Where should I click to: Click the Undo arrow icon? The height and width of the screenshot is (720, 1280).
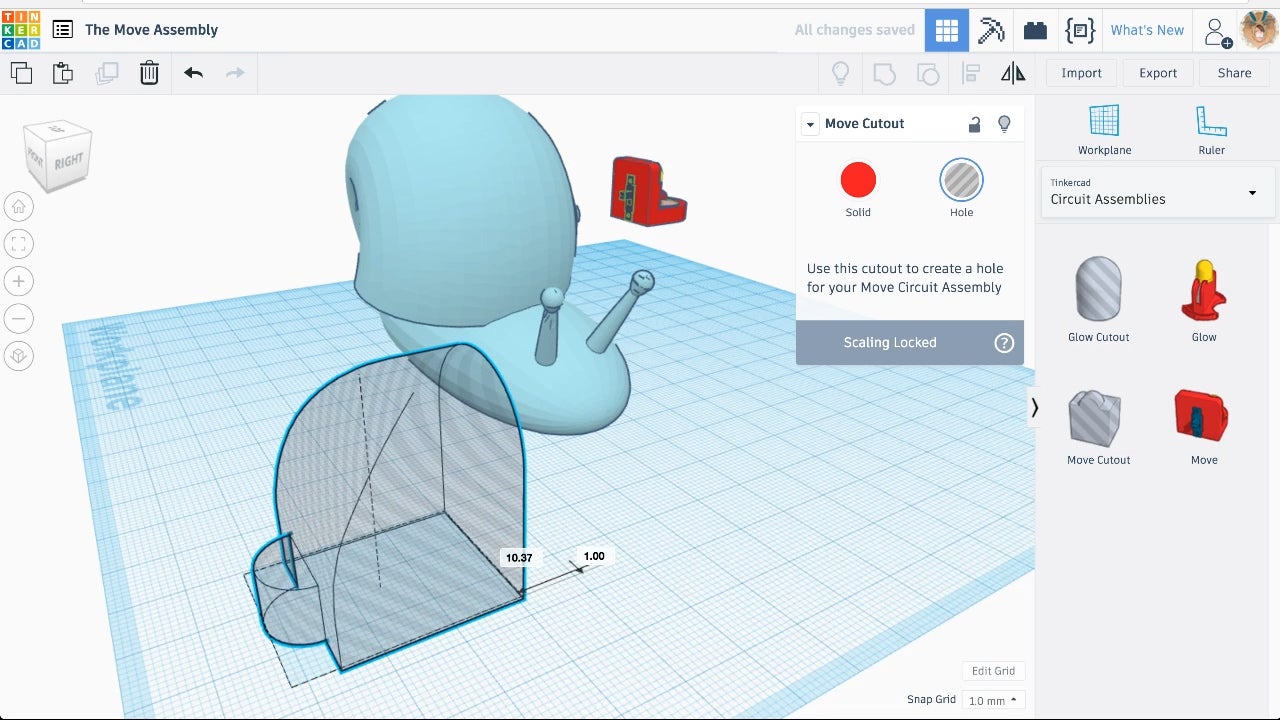pos(193,73)
